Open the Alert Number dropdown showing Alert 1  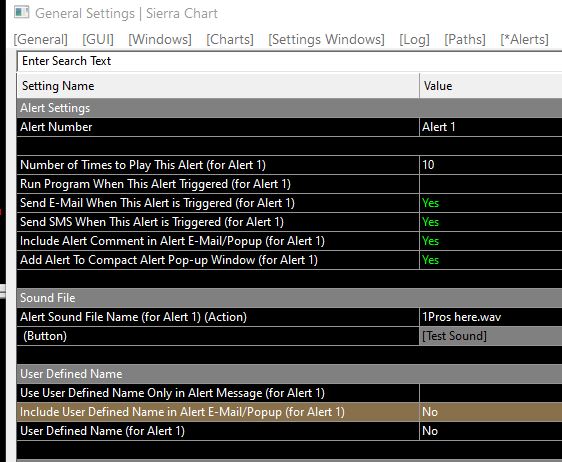click(x=491, y=127)
